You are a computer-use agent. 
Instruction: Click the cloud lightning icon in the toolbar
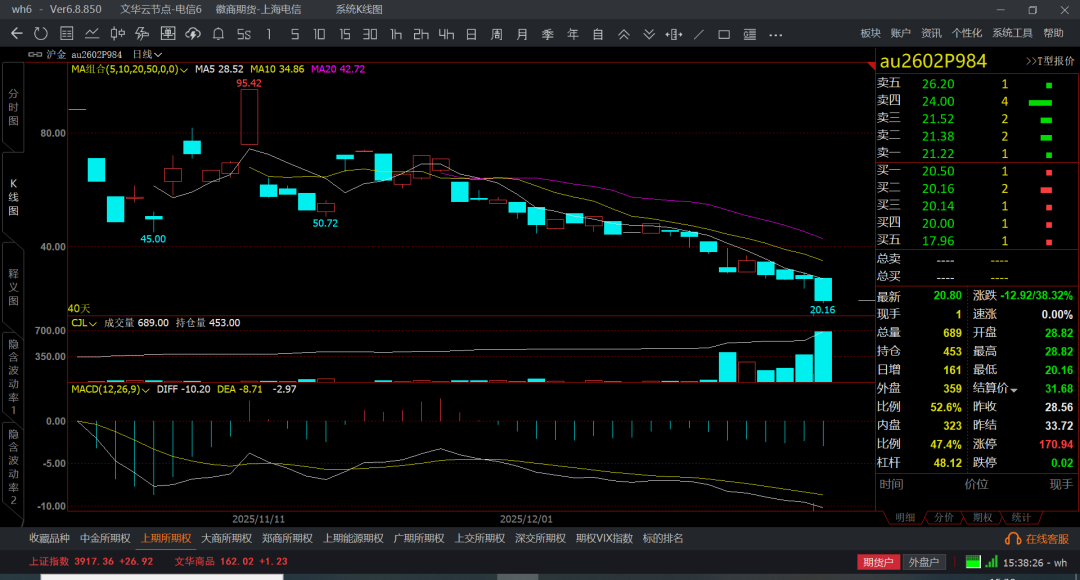point(193,33)
